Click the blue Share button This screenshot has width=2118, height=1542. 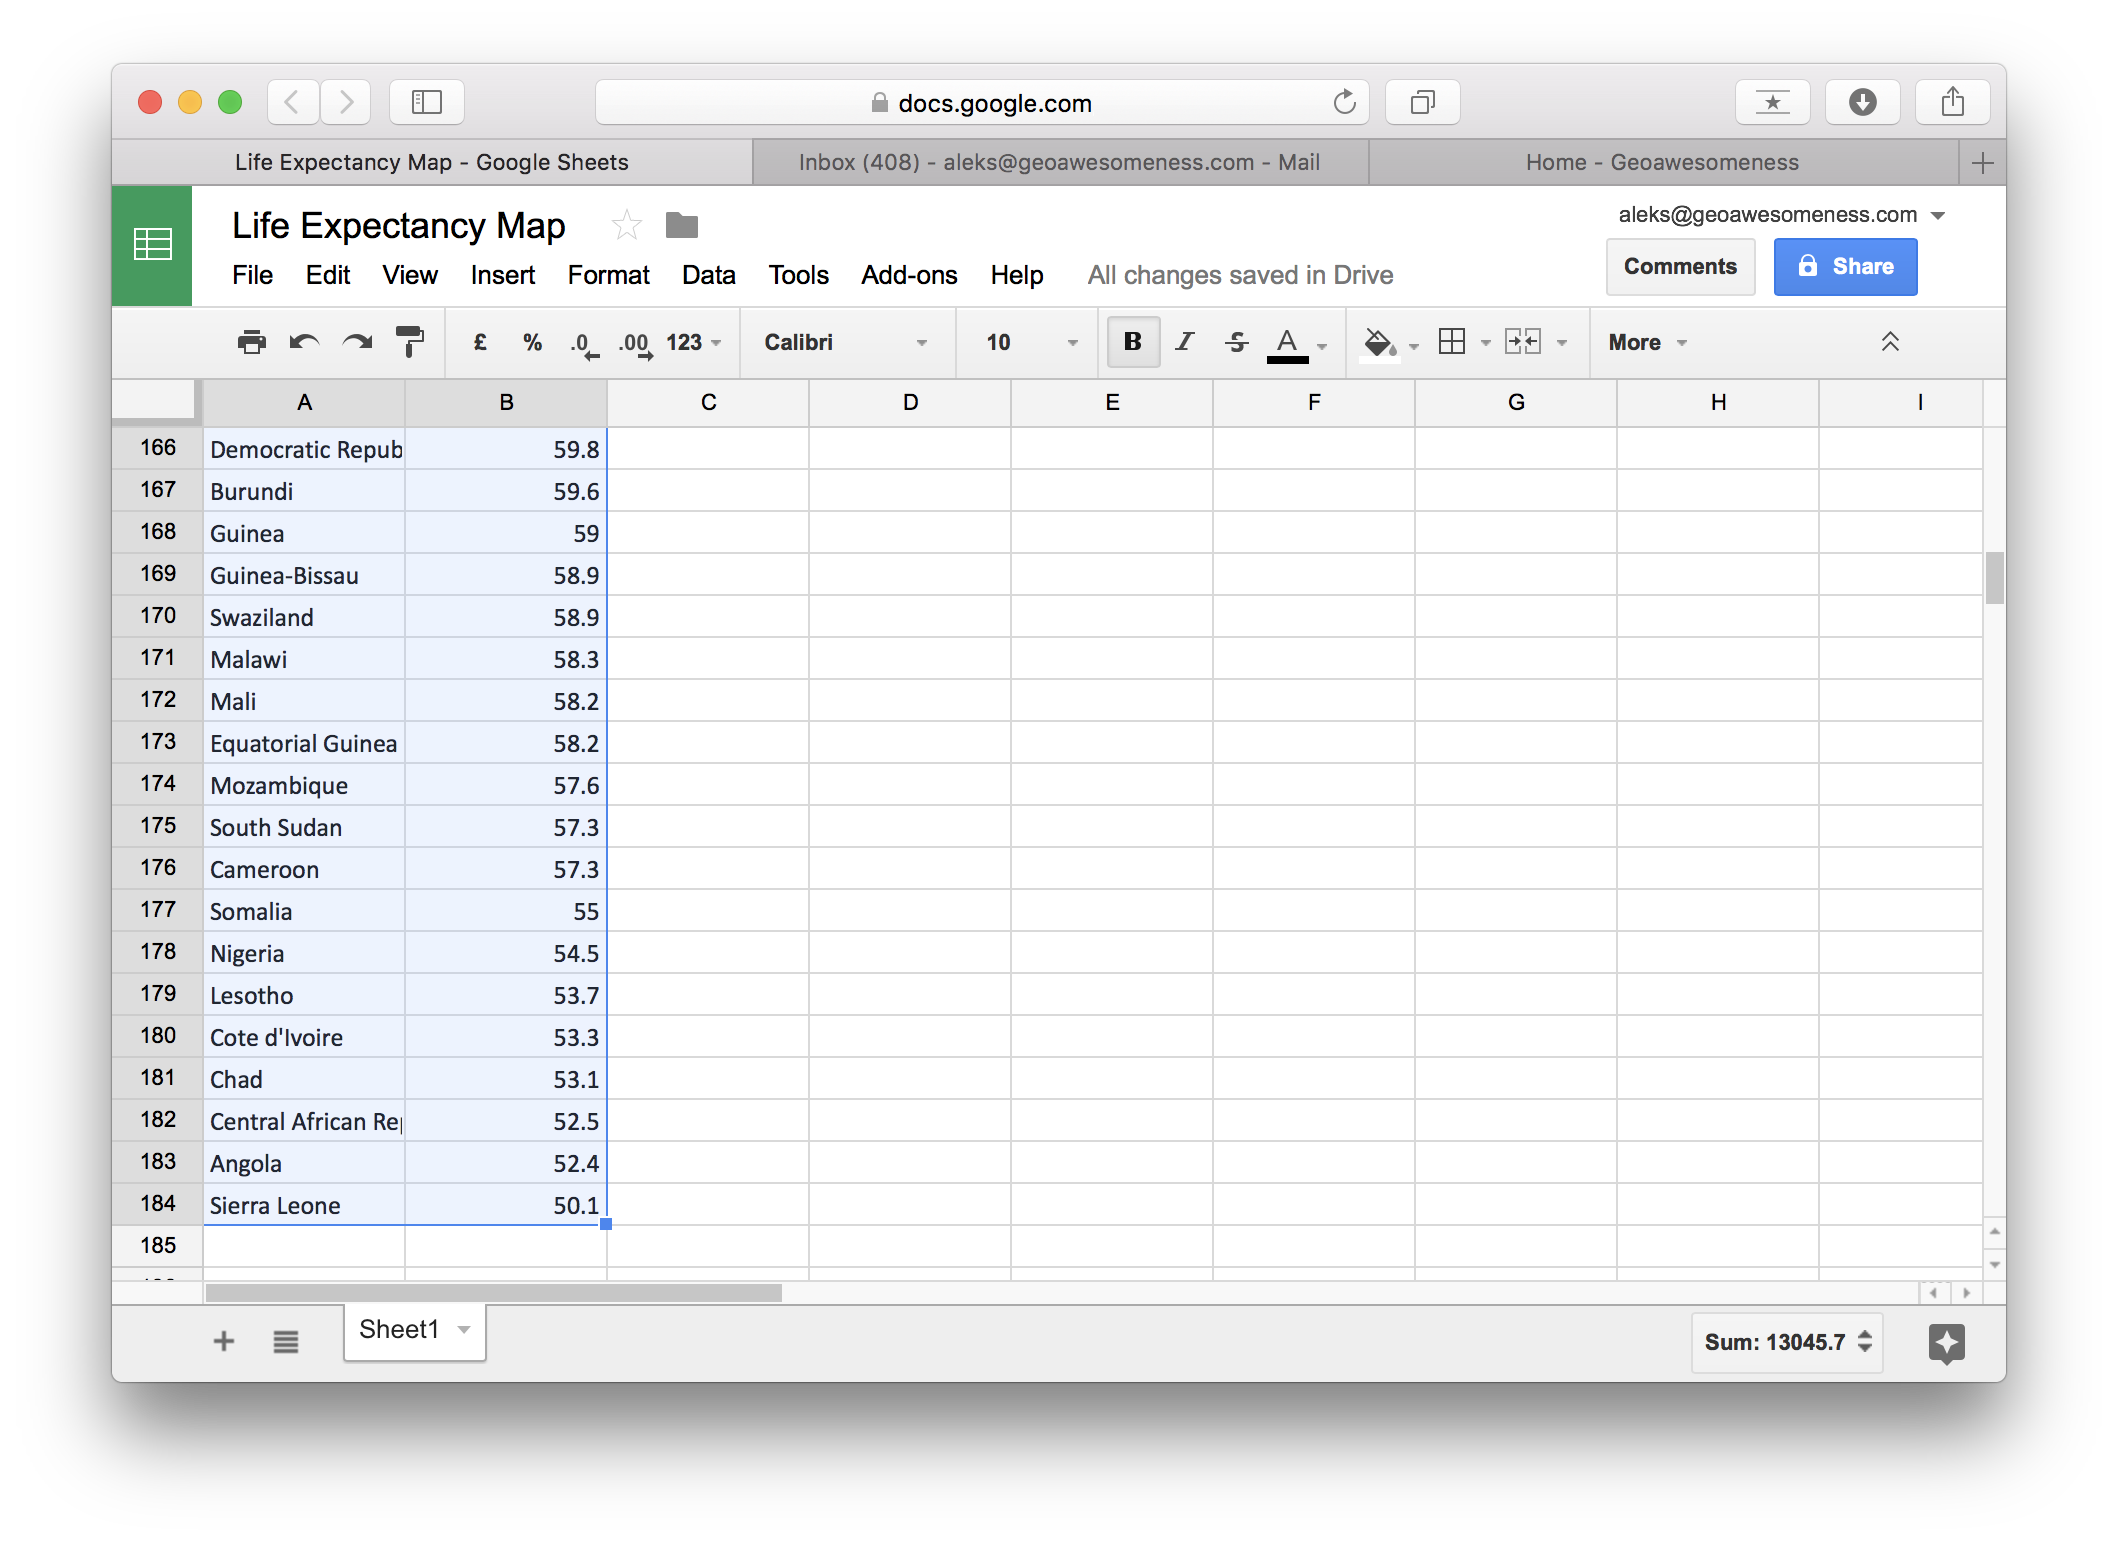point(1845,266)
